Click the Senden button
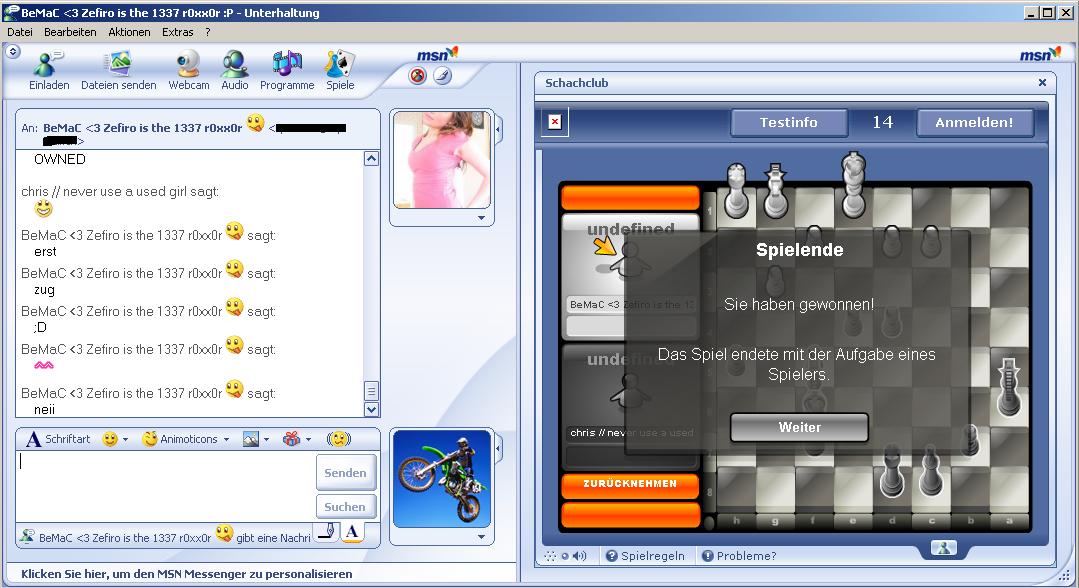This screenshot has height=588, width=1079. click(345, 472)
